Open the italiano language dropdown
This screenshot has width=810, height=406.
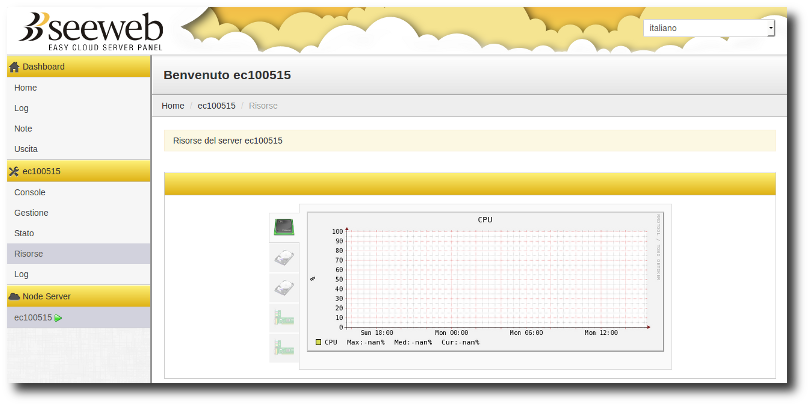pos(709,28)
